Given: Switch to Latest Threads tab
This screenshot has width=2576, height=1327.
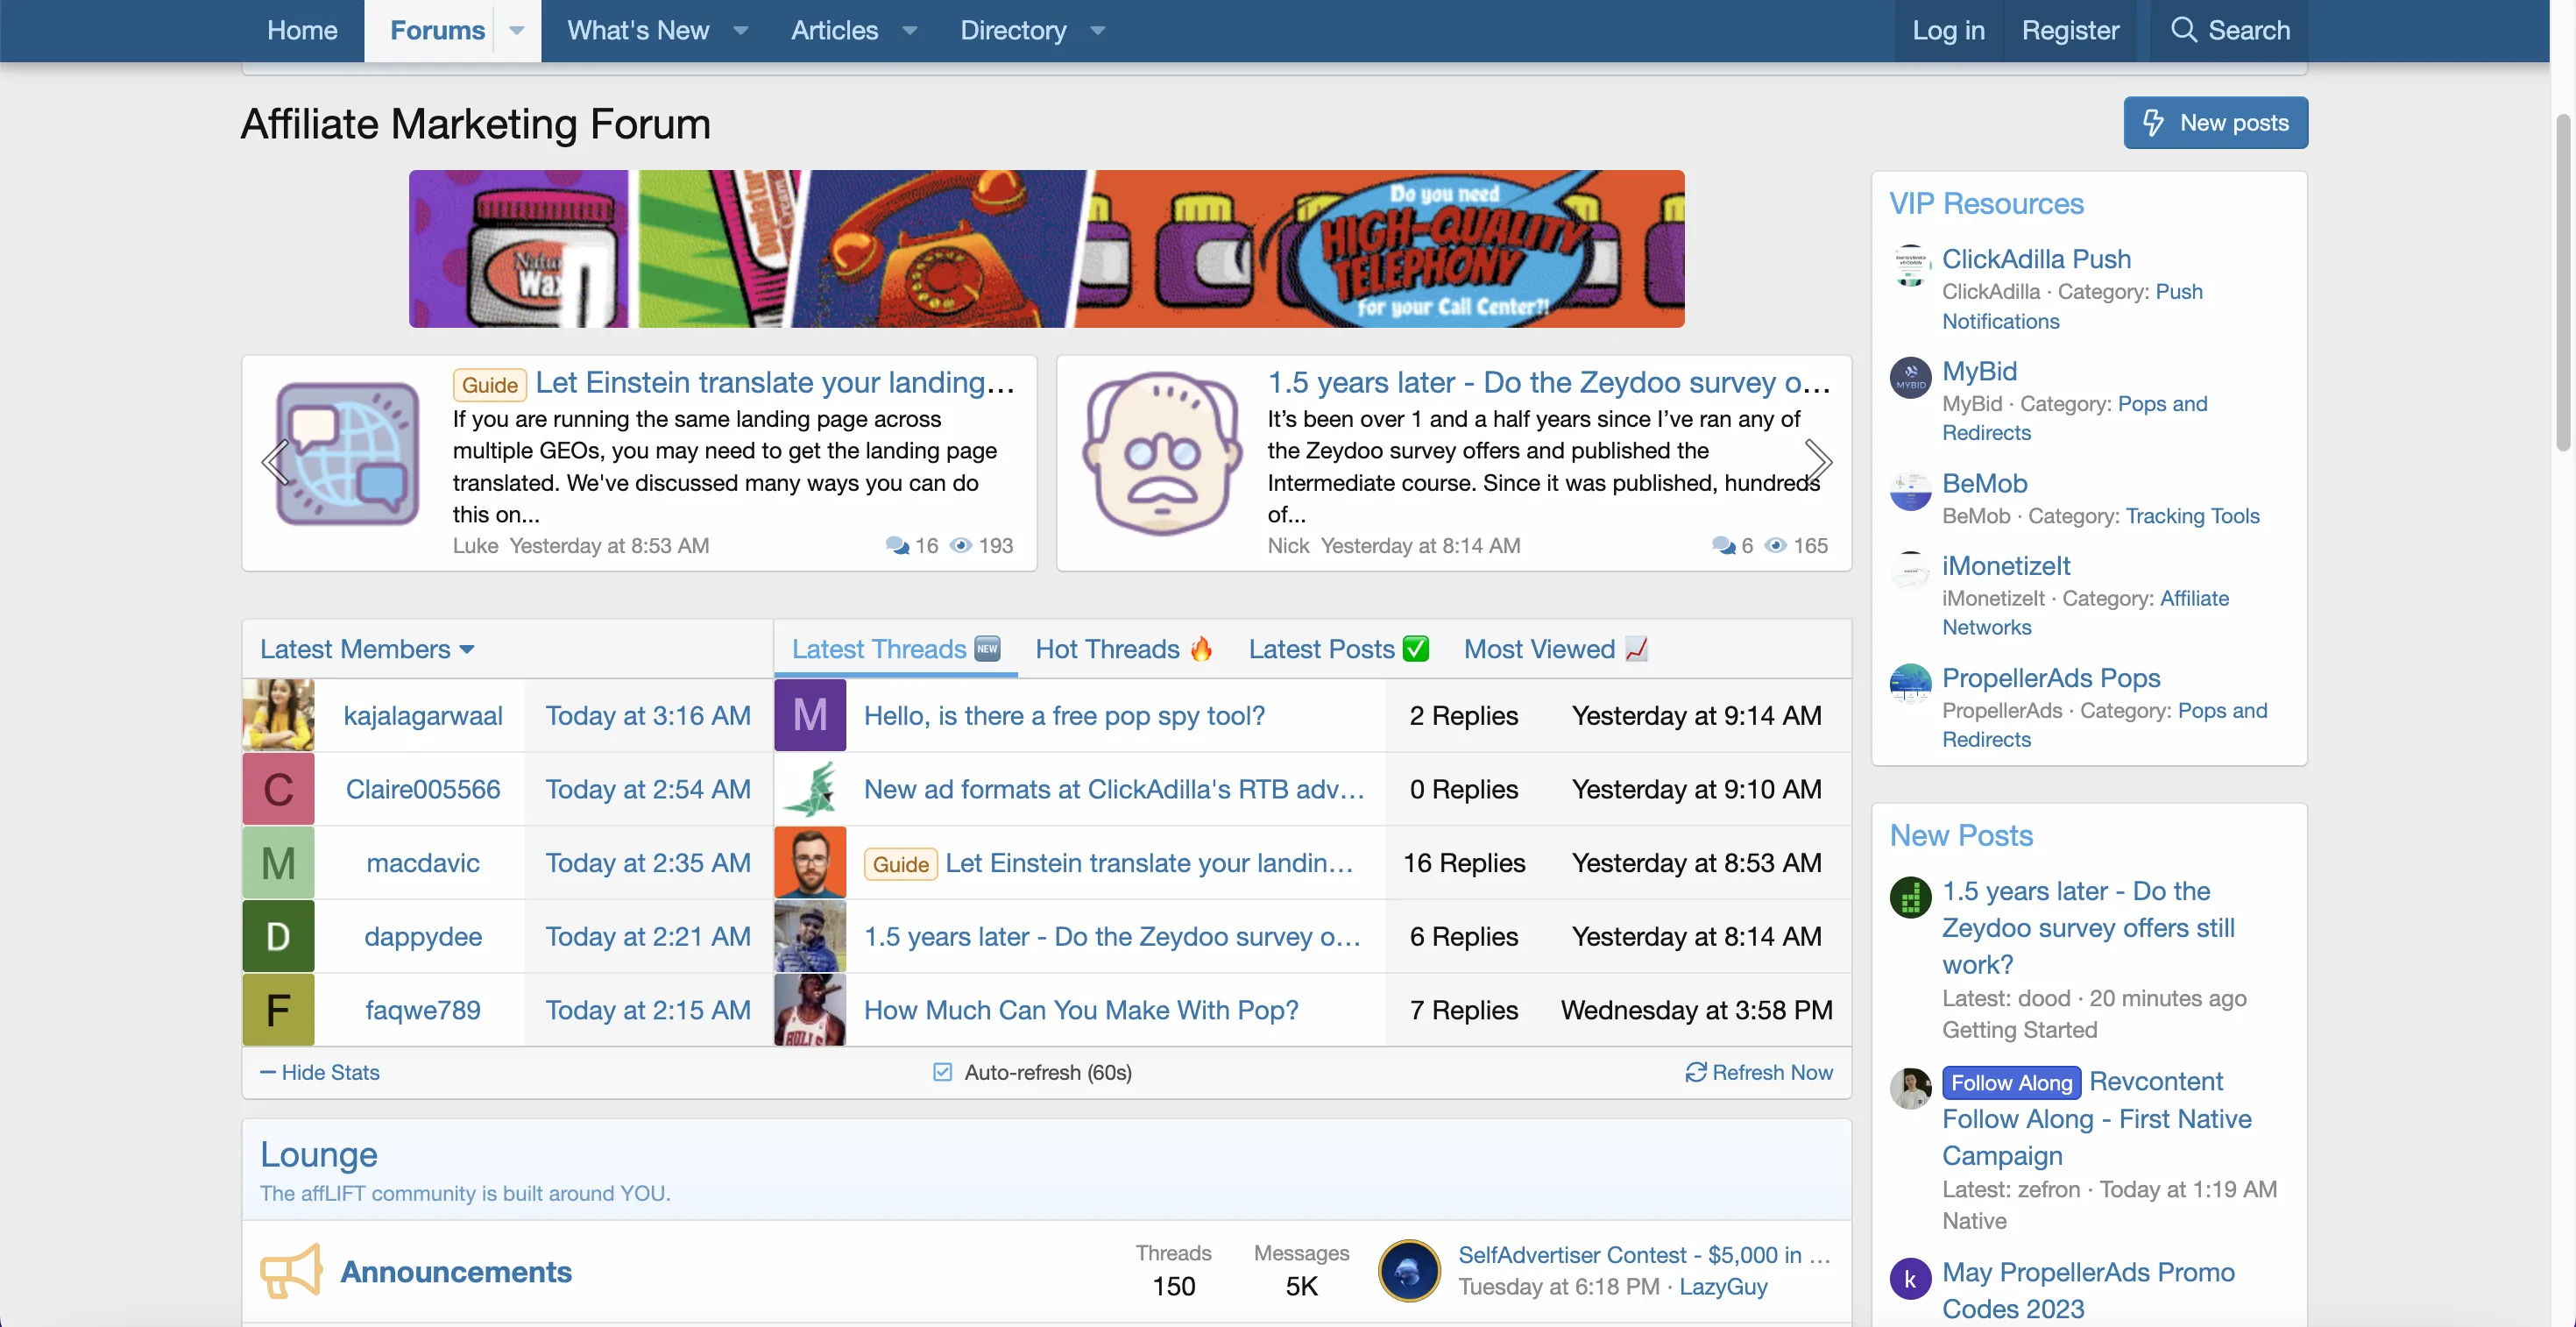Looking at the screenshot, I should pos(895,649).
